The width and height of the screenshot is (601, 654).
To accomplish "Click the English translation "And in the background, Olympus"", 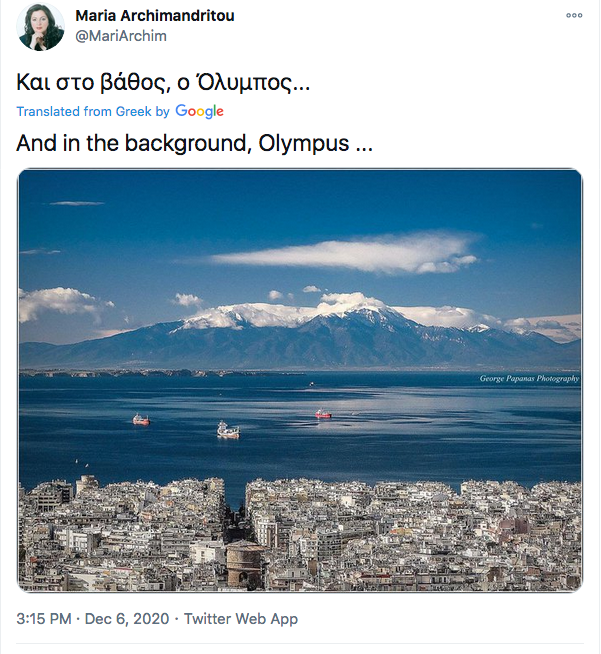I will click(x=194, y=143).
